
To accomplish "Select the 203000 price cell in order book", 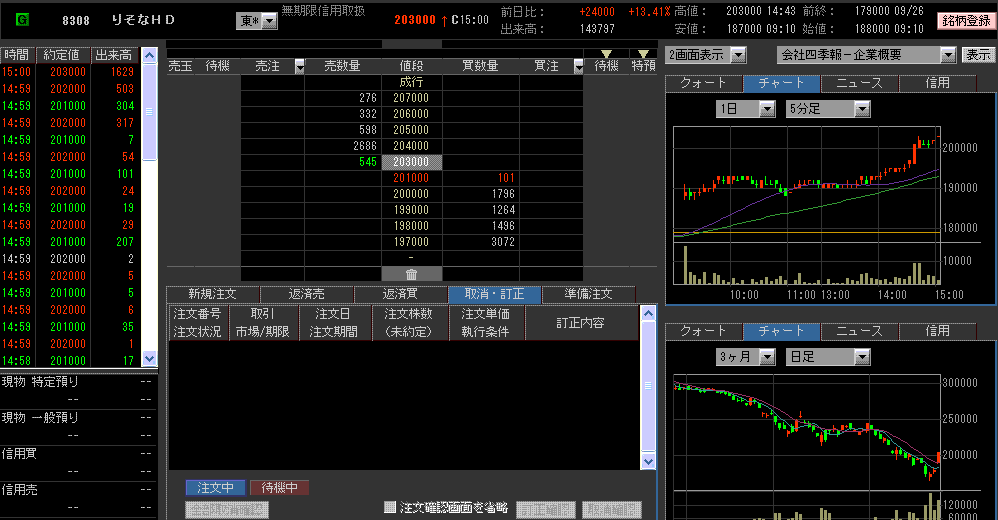I will point(411,162).
